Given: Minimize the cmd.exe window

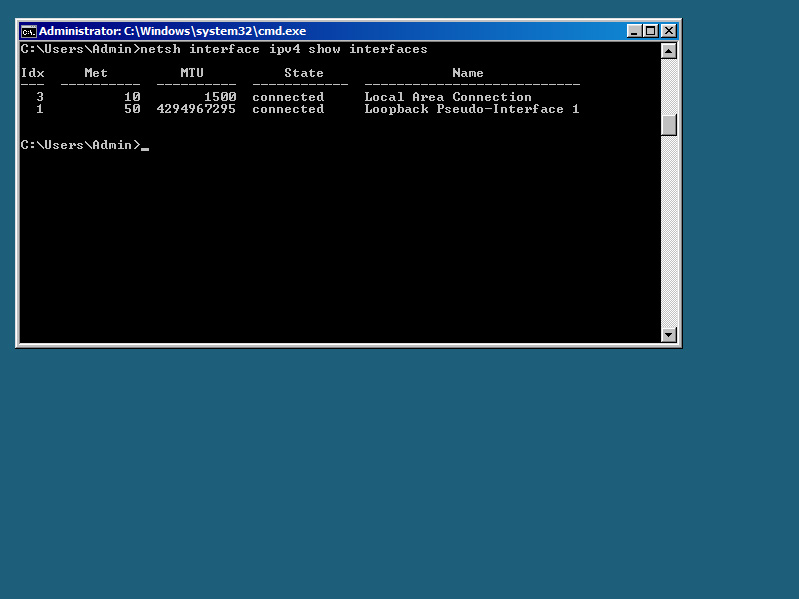Looking at the screenshot, I should click(634, 31).
